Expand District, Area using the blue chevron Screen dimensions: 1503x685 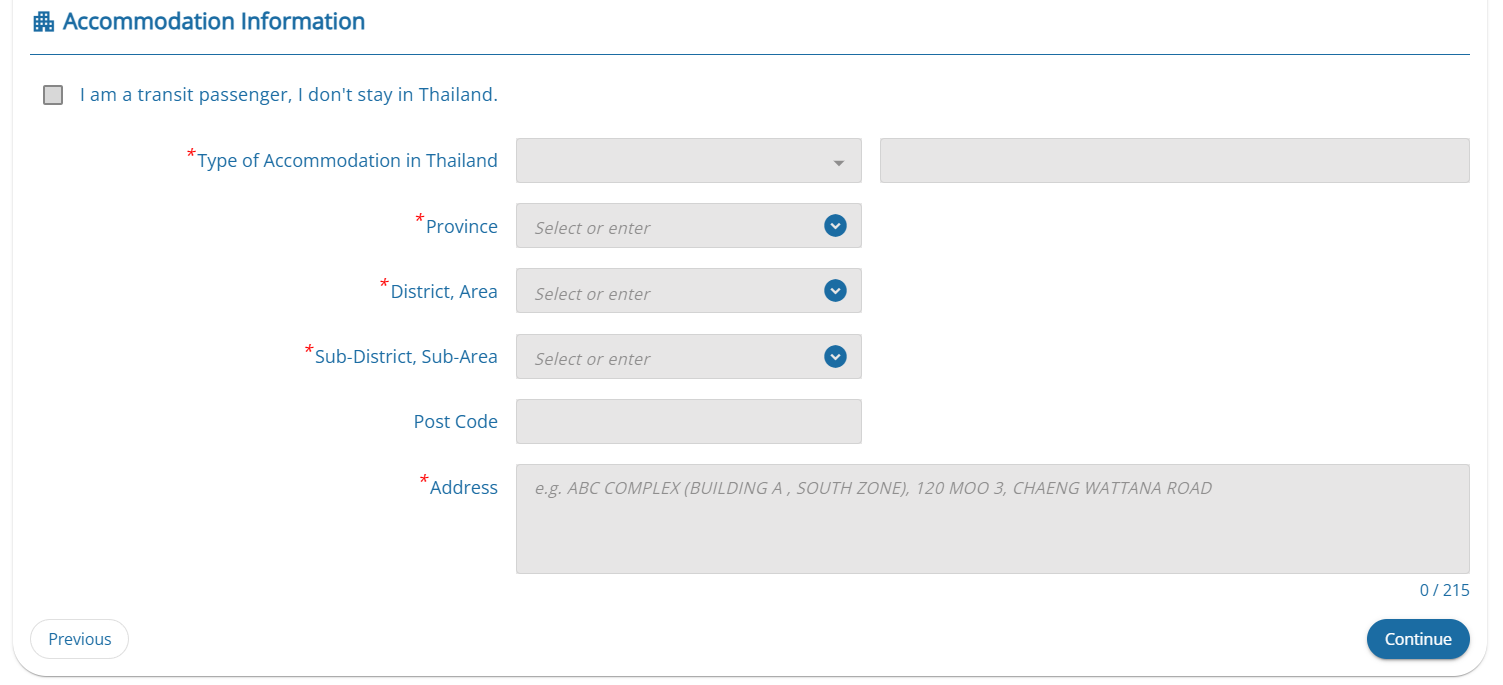click(834, 290)
